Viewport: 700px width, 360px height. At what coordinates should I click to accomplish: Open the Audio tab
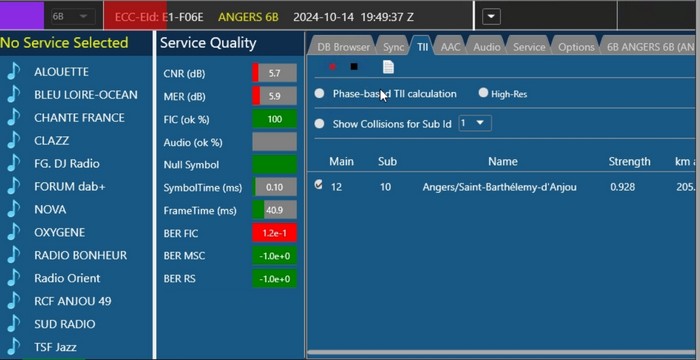(x=487, y=47)
